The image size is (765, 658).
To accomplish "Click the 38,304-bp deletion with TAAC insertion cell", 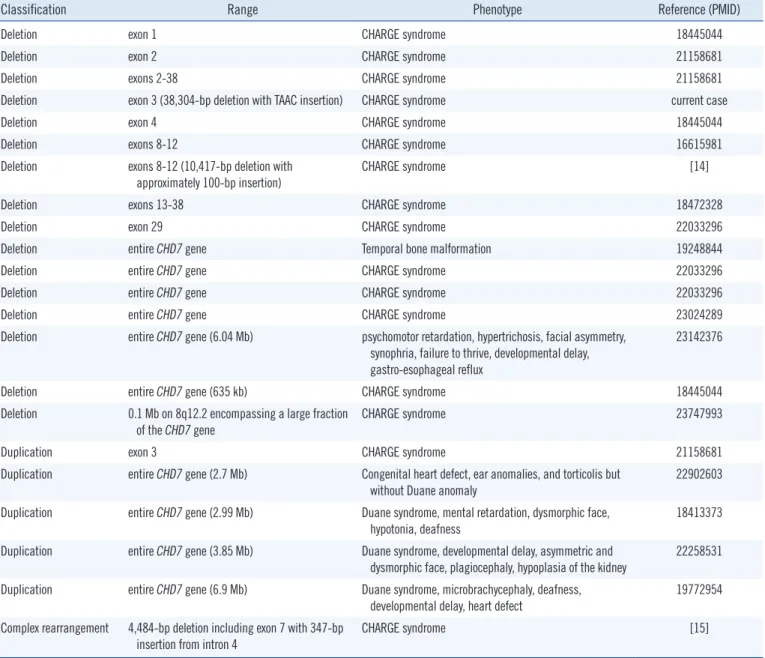I will (x=235, y=100).
